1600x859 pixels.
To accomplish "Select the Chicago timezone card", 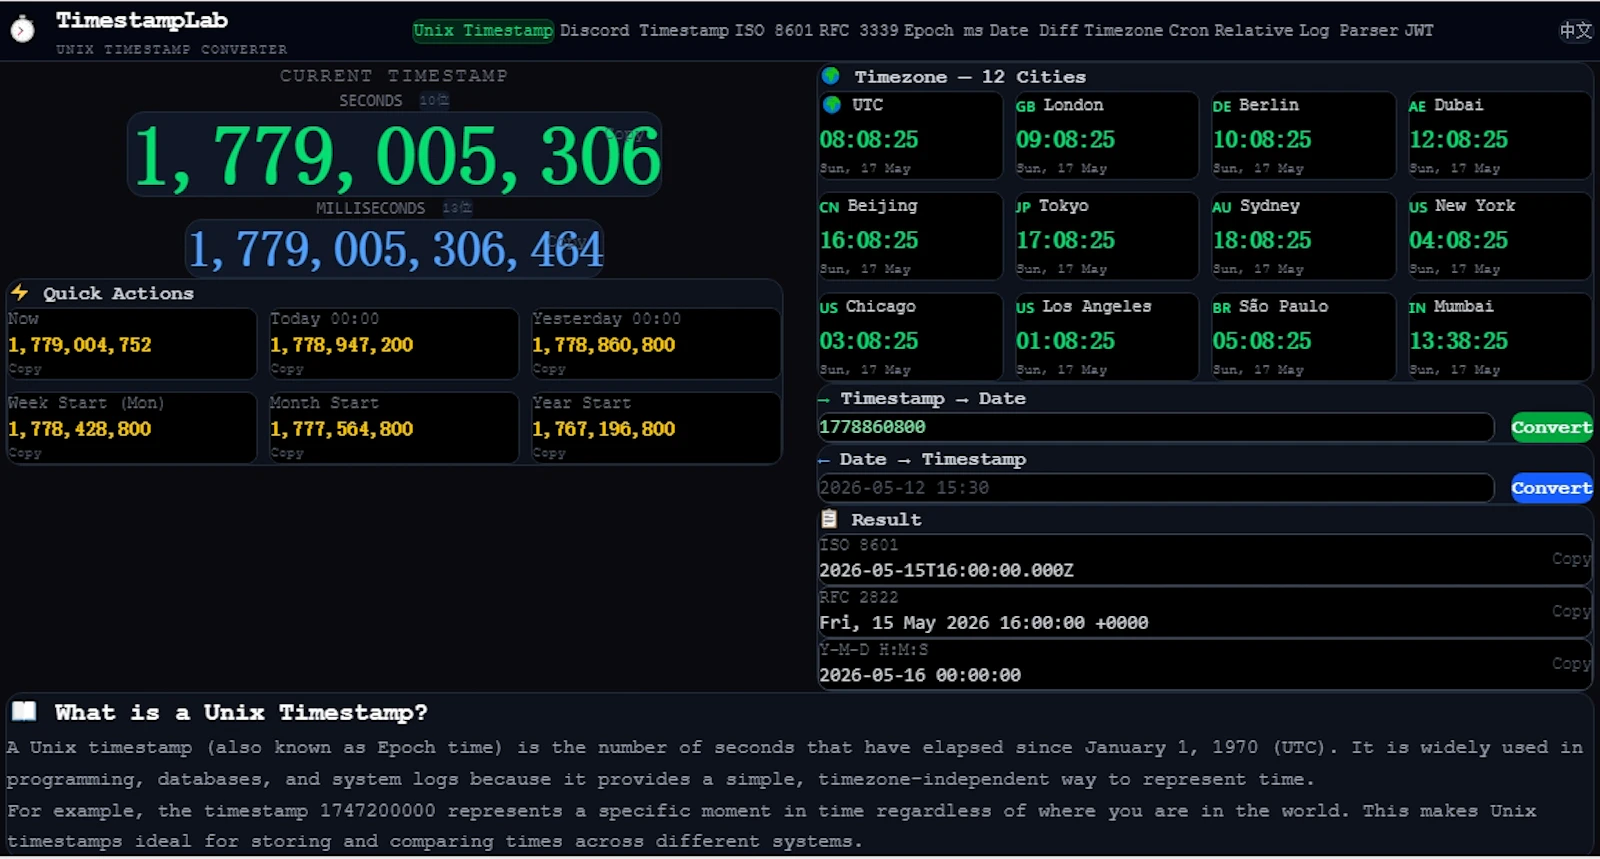I will [910, 337].
